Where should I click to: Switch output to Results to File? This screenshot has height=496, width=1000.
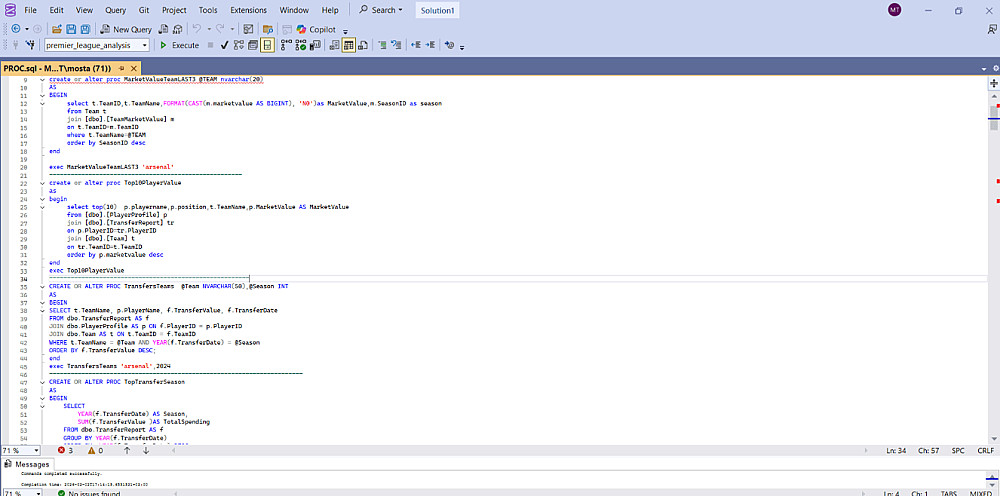(x=364, y=45)
